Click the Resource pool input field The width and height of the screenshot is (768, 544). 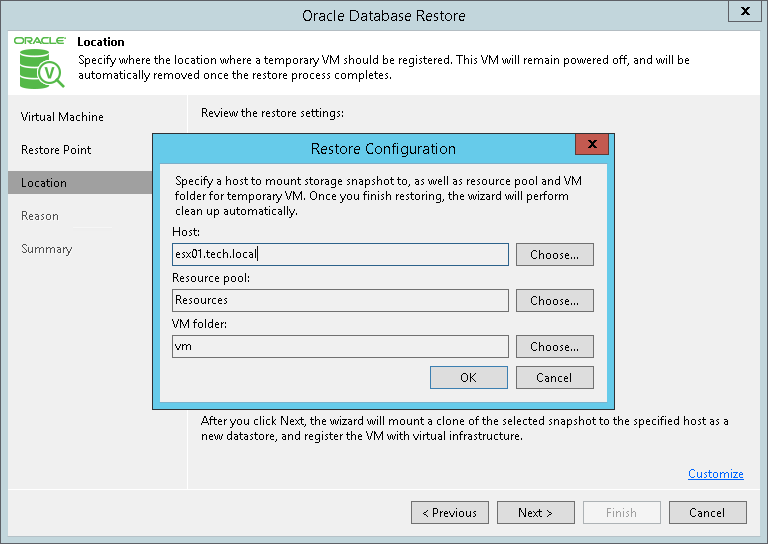(x=340, y=301)
